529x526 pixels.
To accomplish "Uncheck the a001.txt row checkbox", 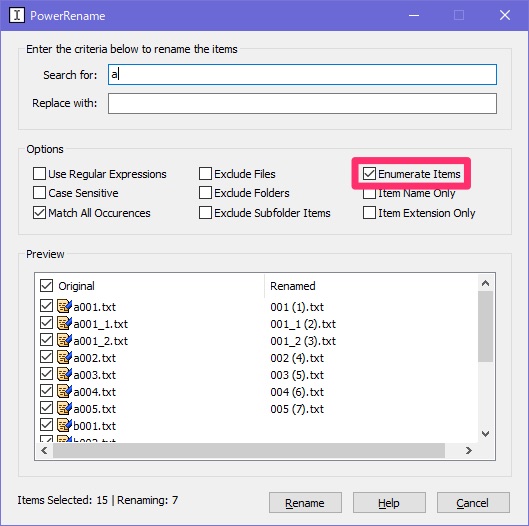I will (46, 306).
